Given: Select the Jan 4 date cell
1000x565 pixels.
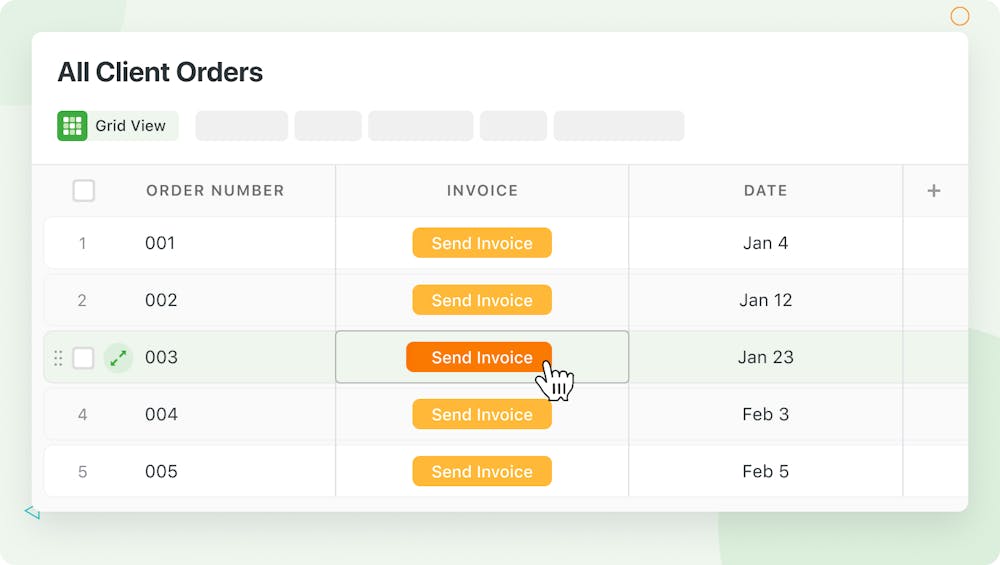Looking at the screenshot, I should 765,243.
